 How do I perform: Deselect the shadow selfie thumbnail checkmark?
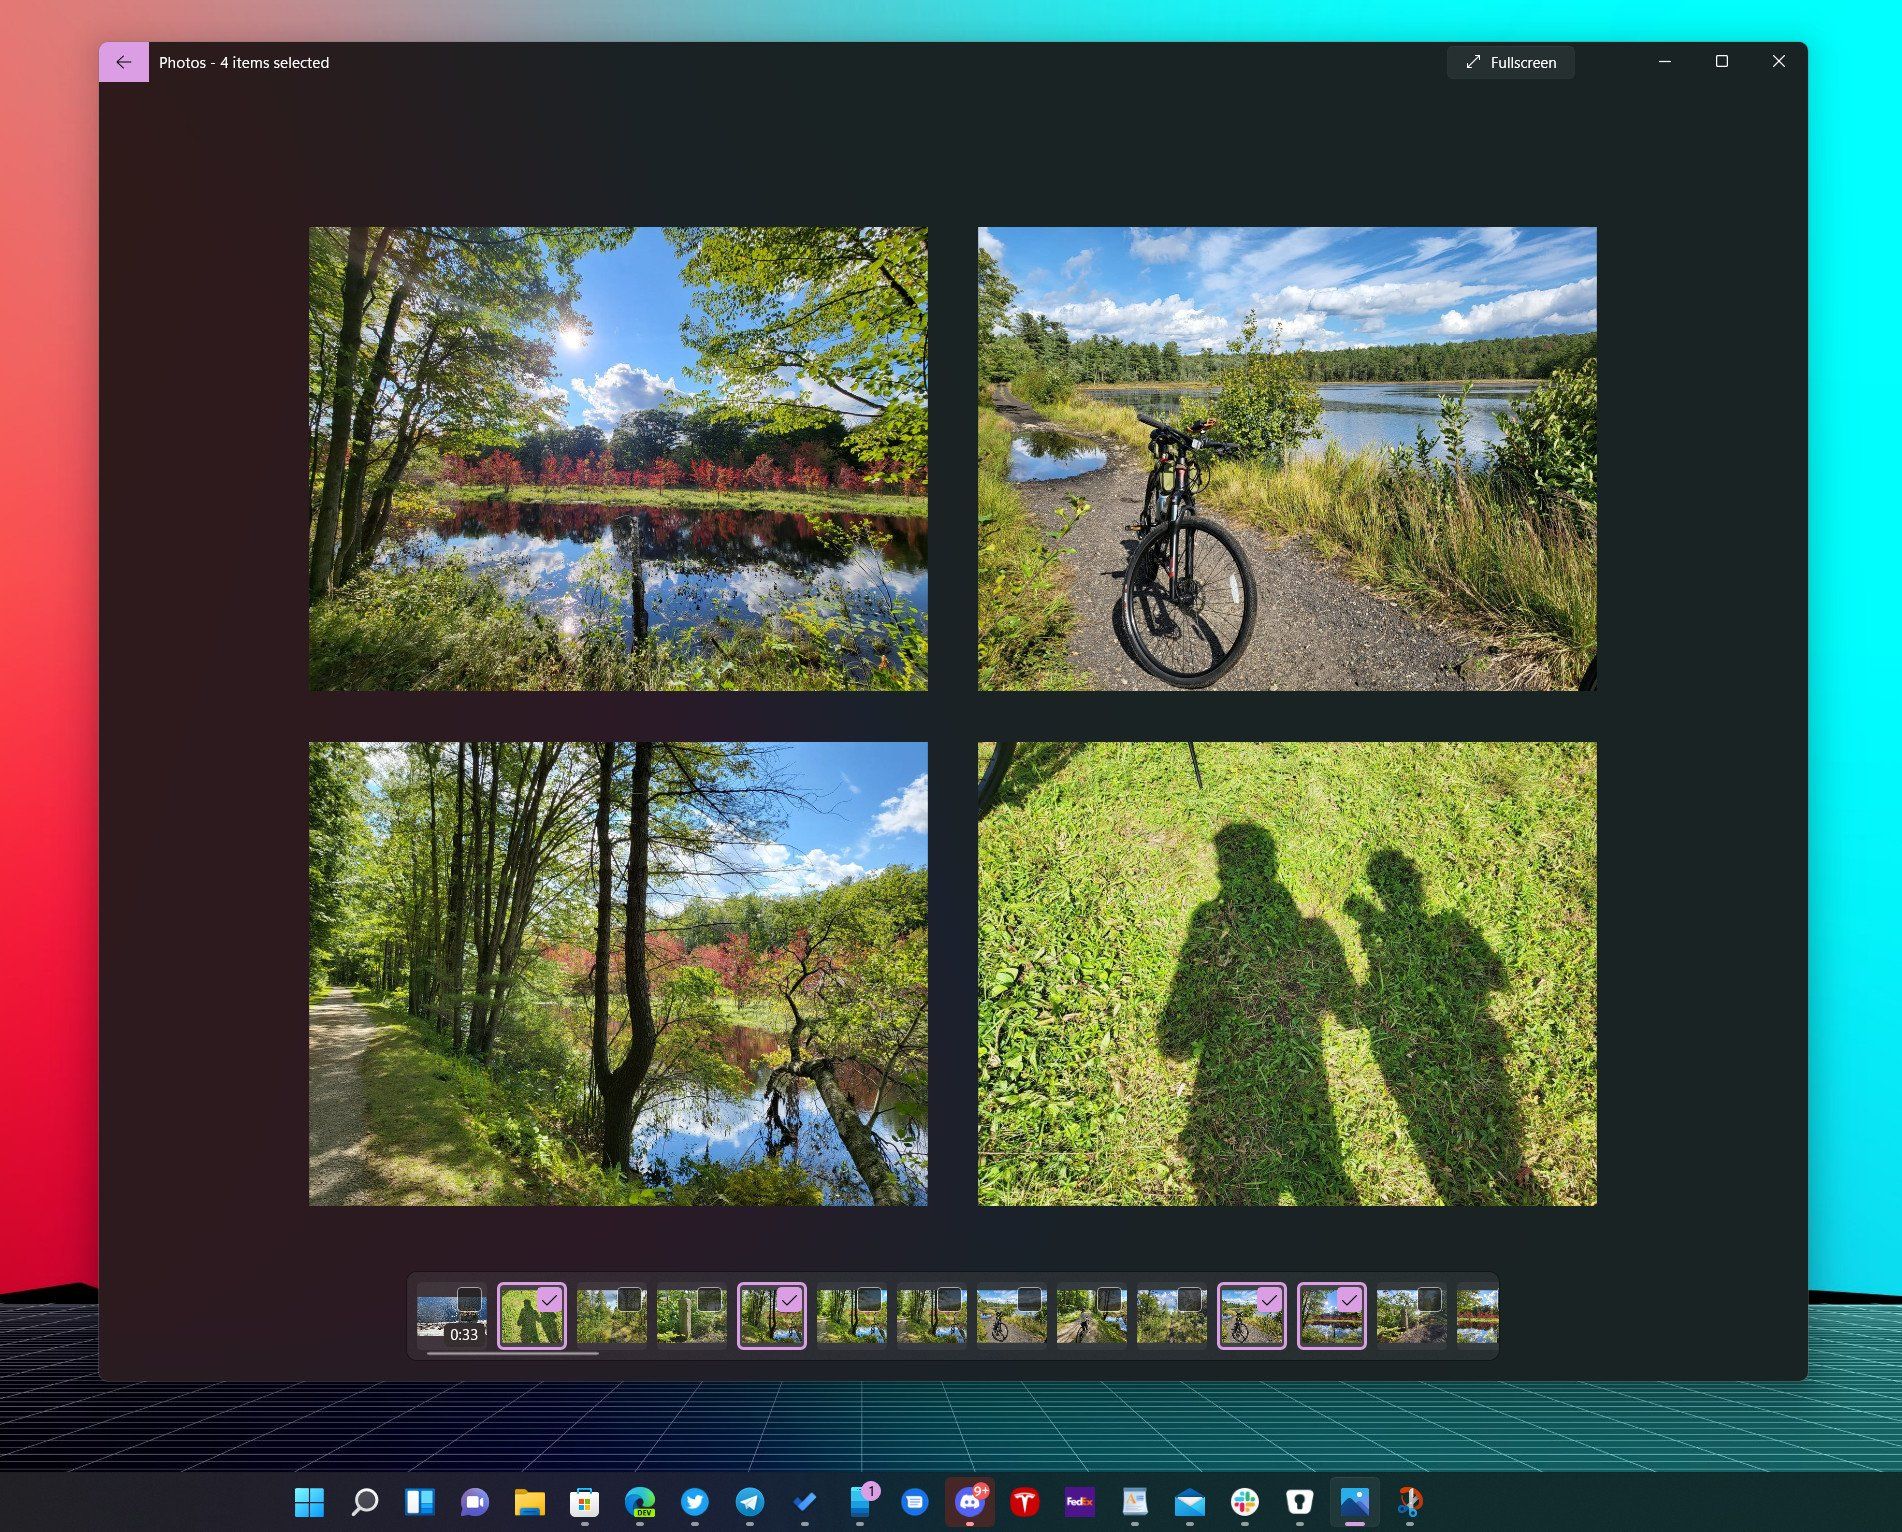click(x=547, y=1298)
